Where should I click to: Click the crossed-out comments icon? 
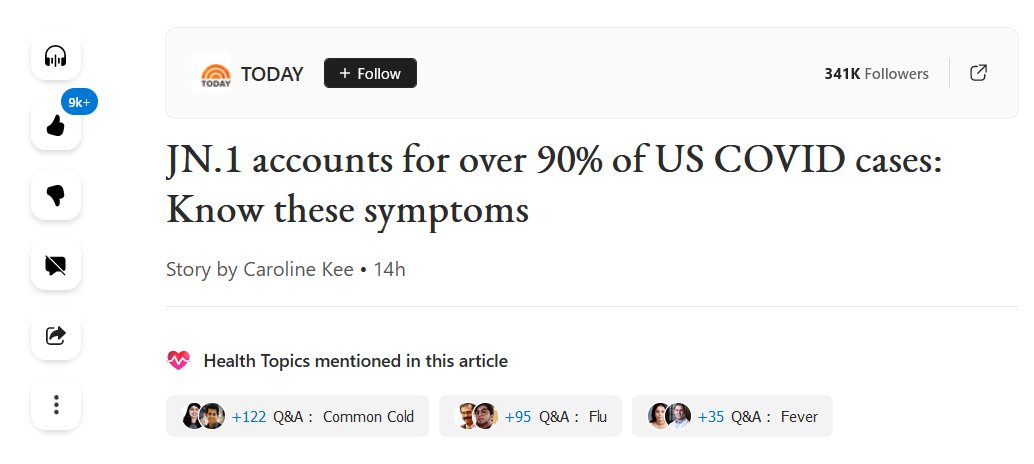point(56,265)
